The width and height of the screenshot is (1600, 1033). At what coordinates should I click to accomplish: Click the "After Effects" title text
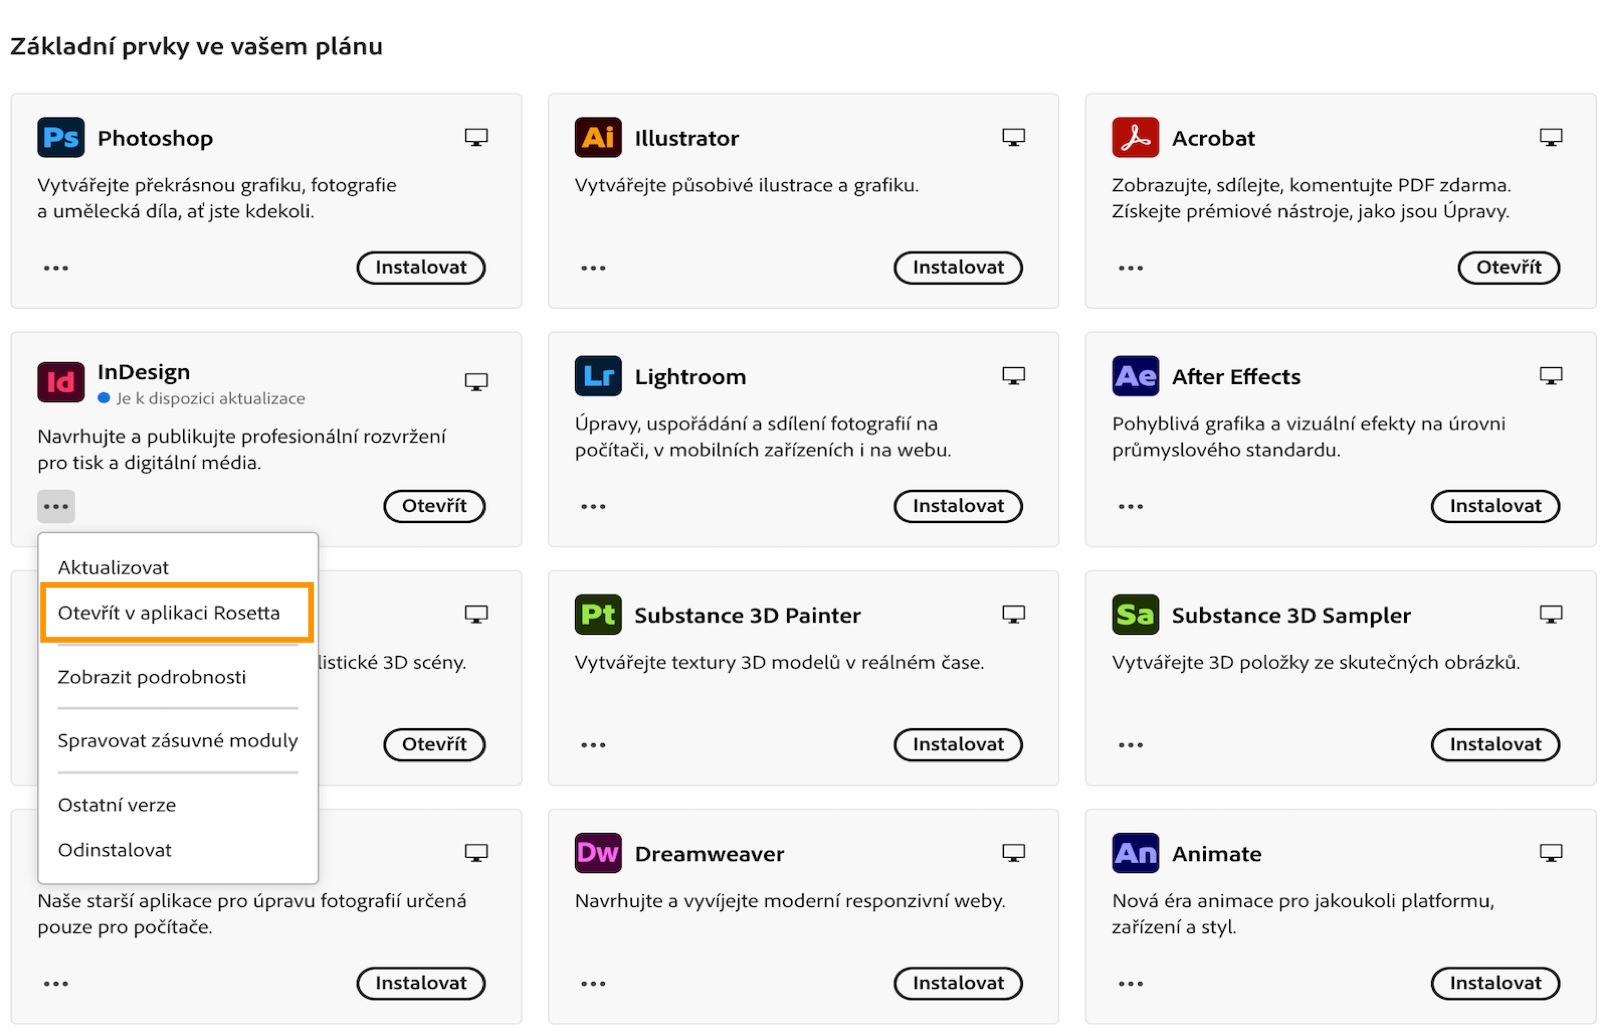coord(1236,377)
